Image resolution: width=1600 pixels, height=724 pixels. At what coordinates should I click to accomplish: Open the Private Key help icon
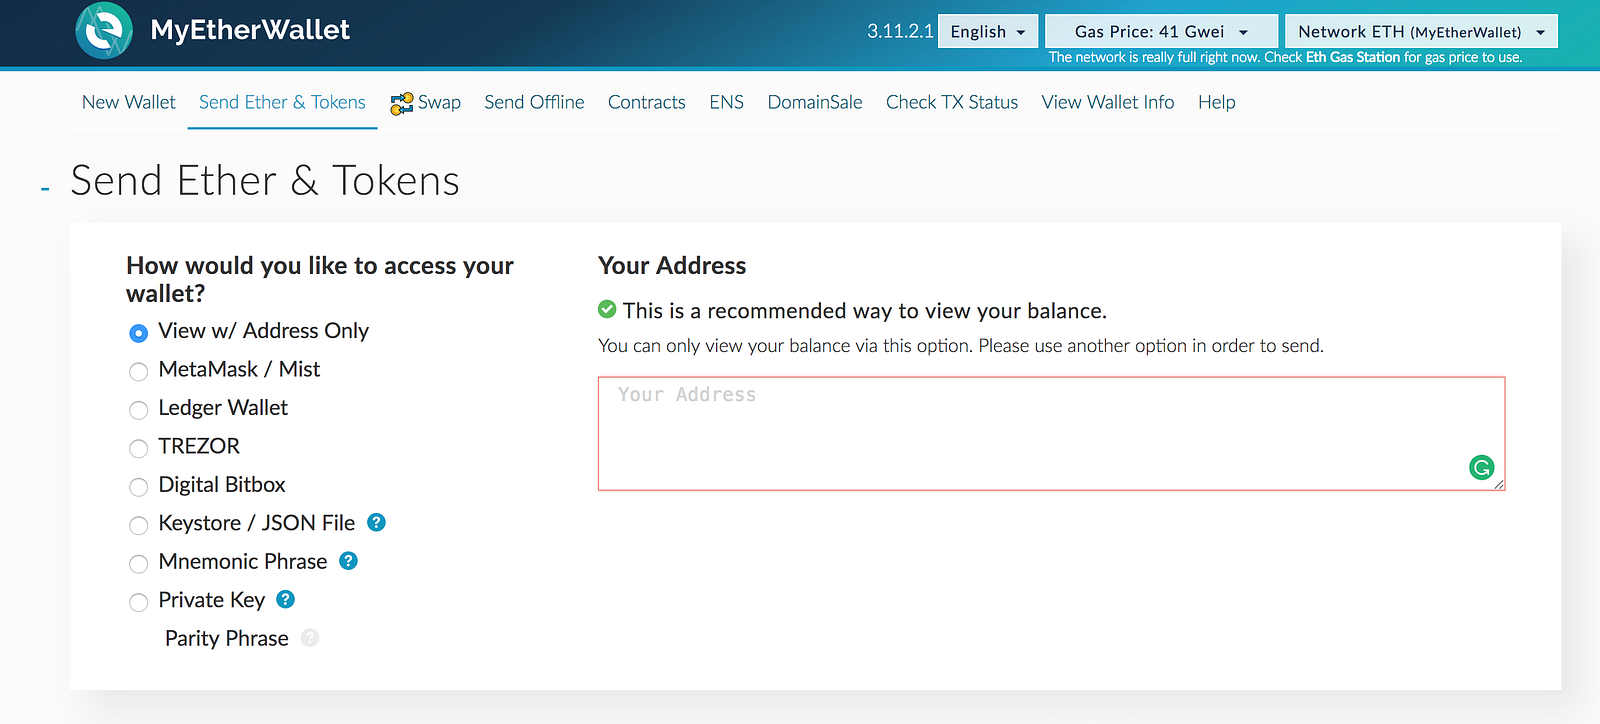286,599
